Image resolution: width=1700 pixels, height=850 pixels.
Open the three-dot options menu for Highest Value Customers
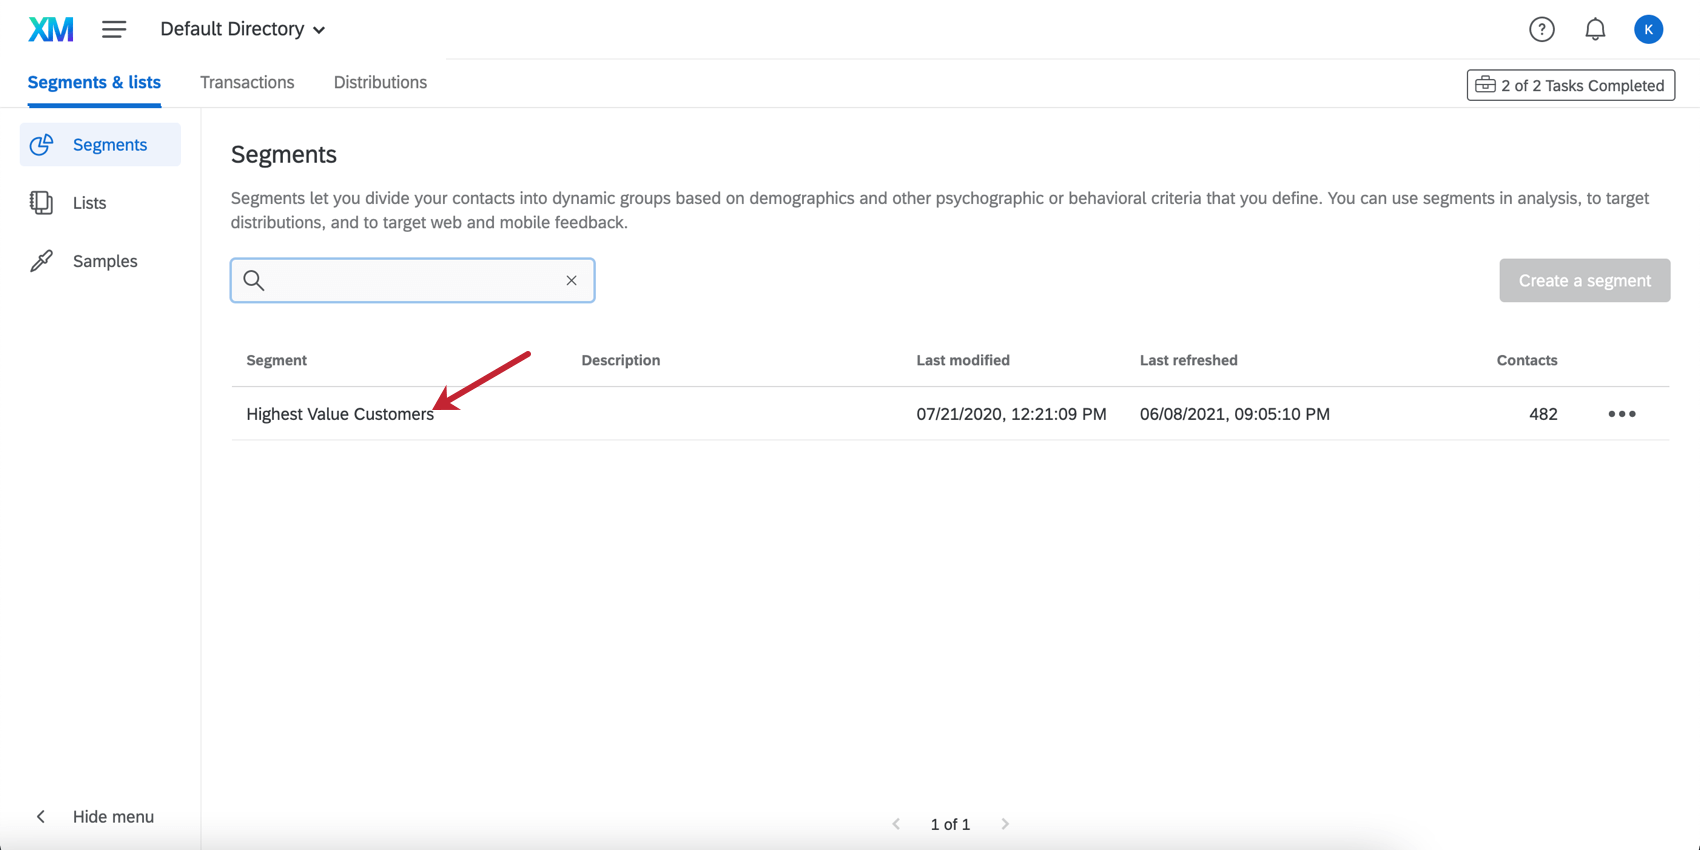[1621, 414]
